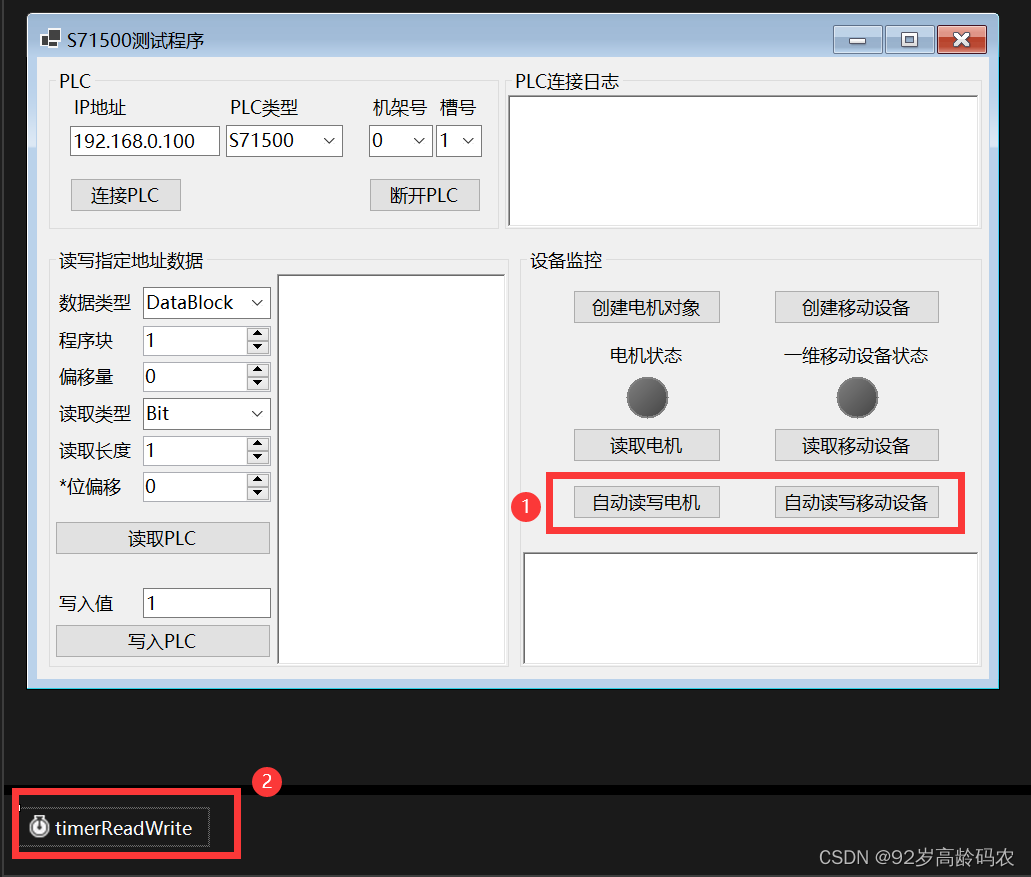
Task: Click the 断开PLC button
Action: pyautogui.click(x=425, y=195)
